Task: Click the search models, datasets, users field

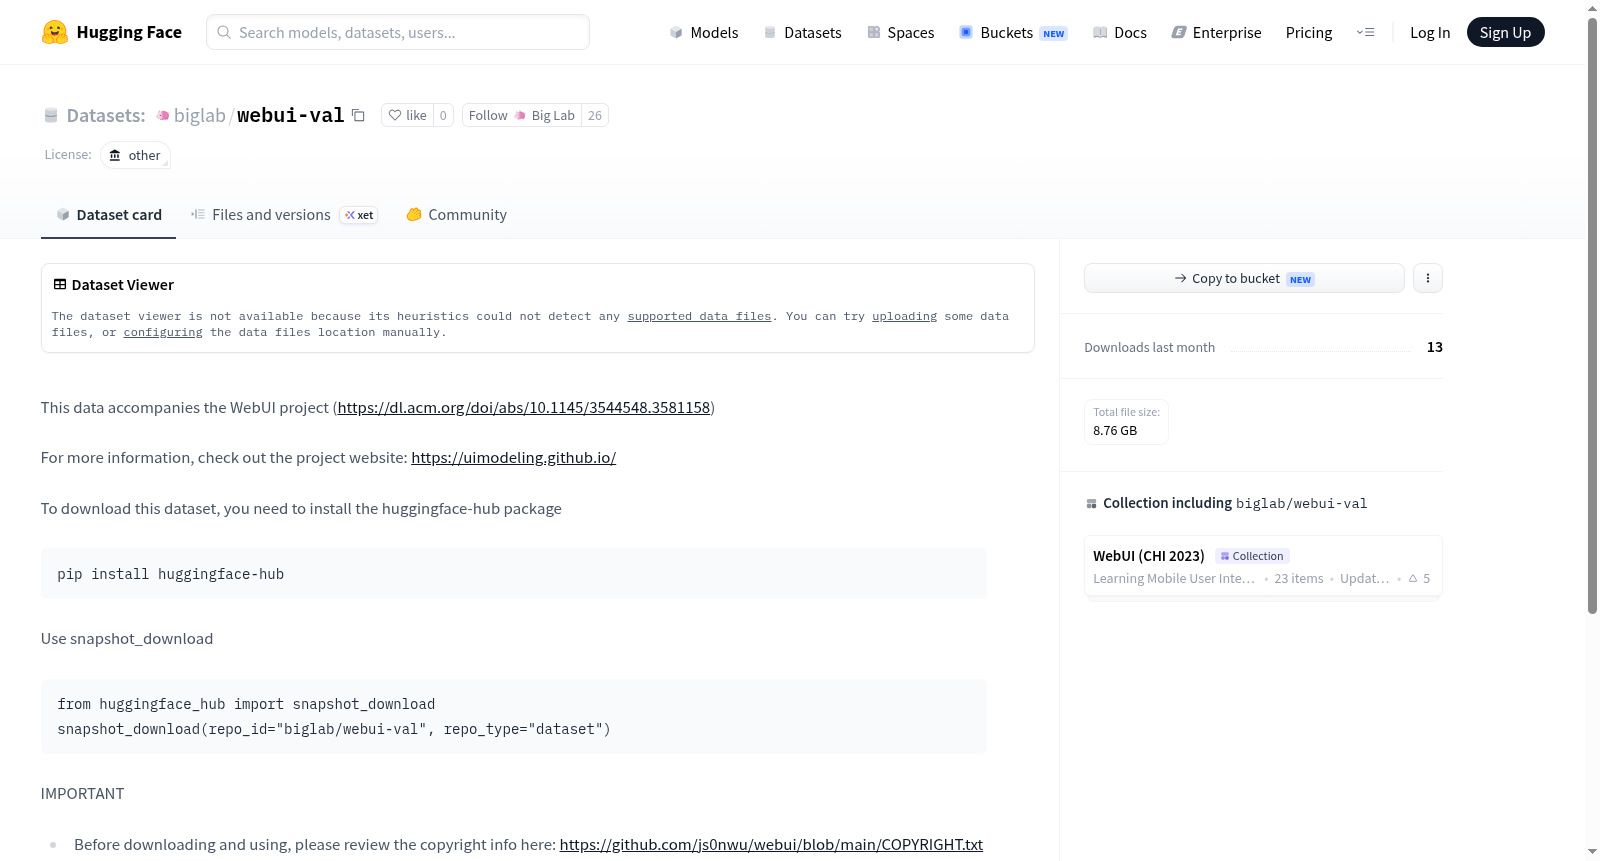Action: (x=398, y=32)
